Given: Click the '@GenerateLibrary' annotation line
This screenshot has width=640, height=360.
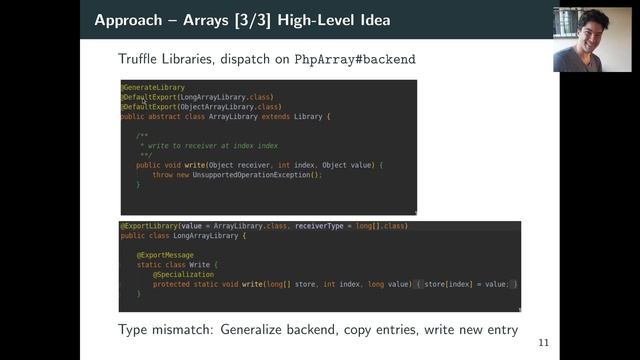Looking at the screenshot, I should tap(153, 87).
